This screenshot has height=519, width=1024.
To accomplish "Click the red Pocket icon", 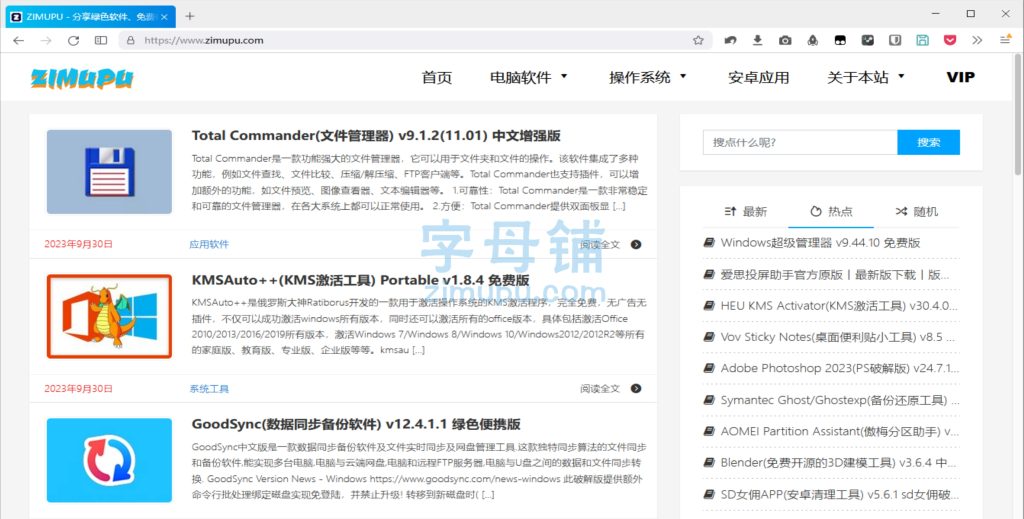I will (950, 40).
